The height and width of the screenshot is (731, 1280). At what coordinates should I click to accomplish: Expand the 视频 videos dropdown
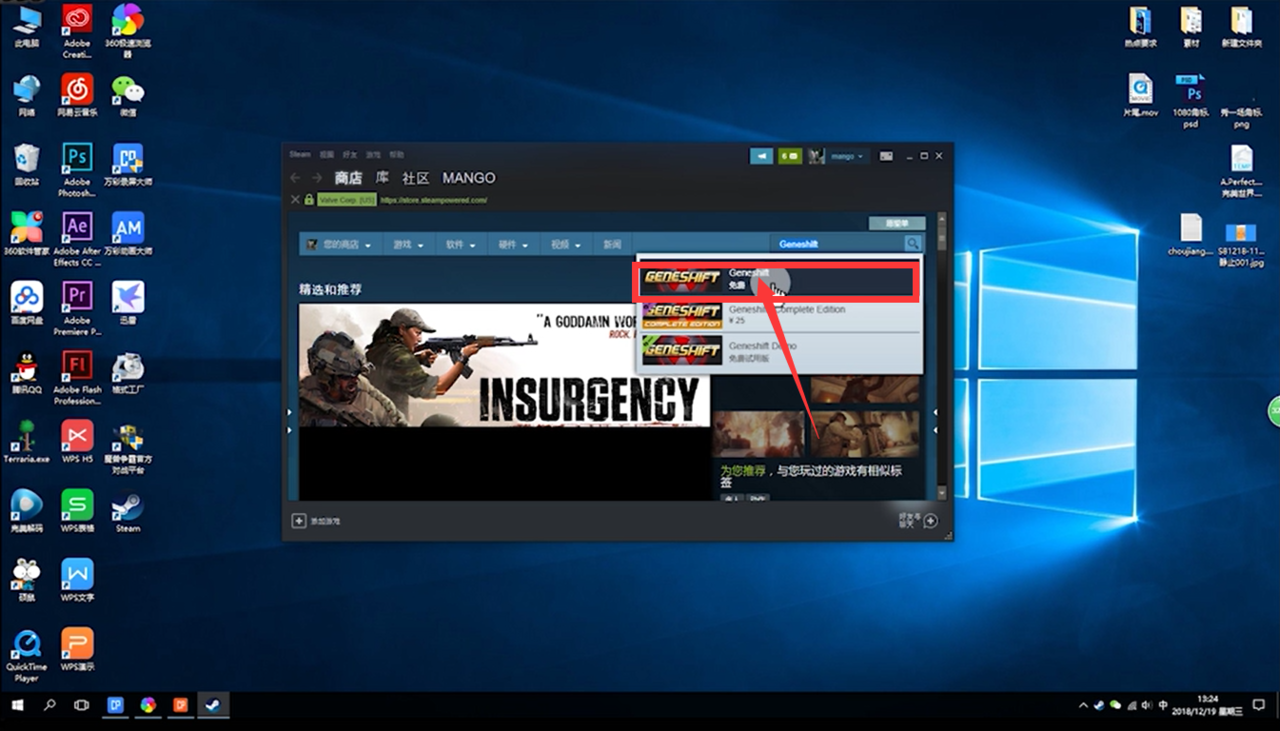click(x=565, y=244)
